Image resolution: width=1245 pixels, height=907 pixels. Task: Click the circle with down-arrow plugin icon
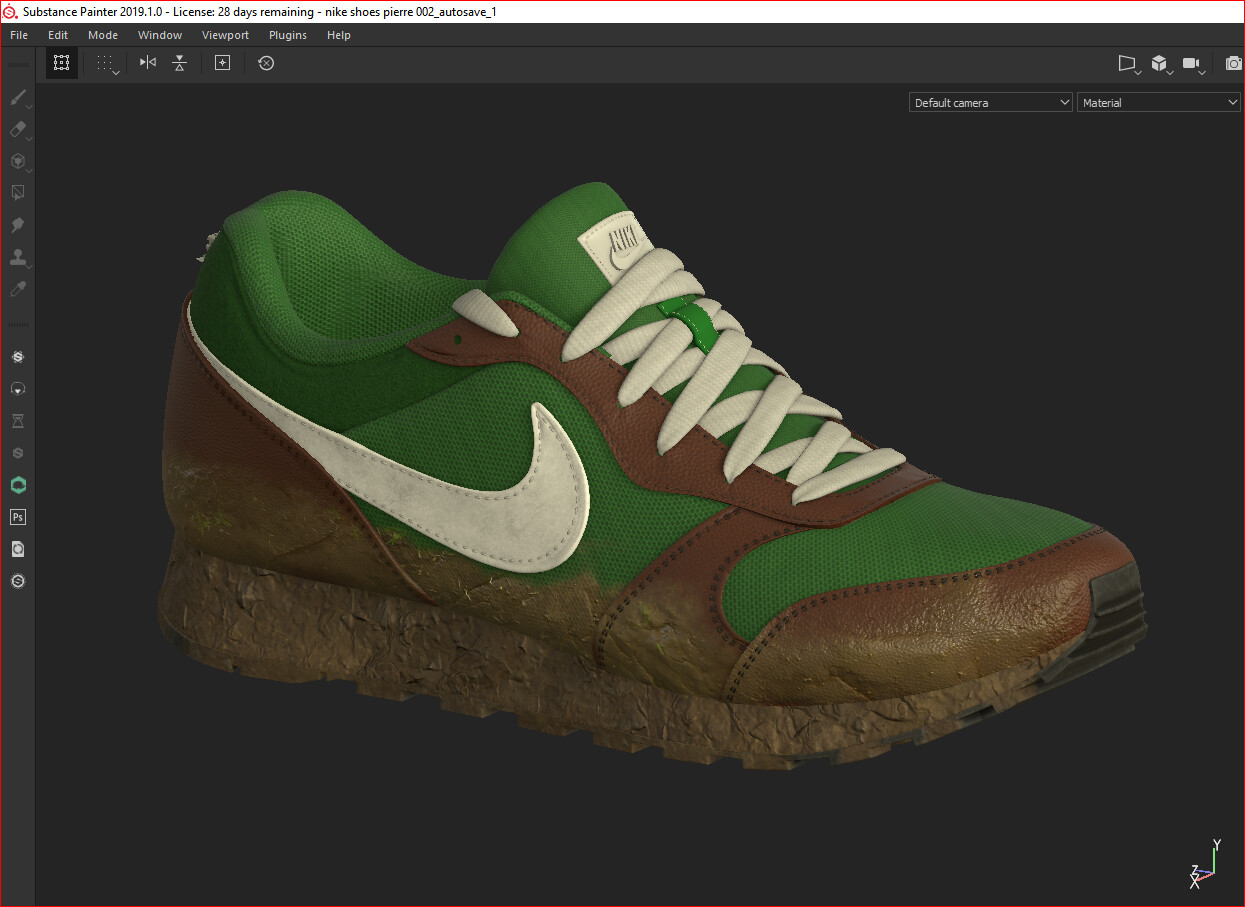point(17,389)
